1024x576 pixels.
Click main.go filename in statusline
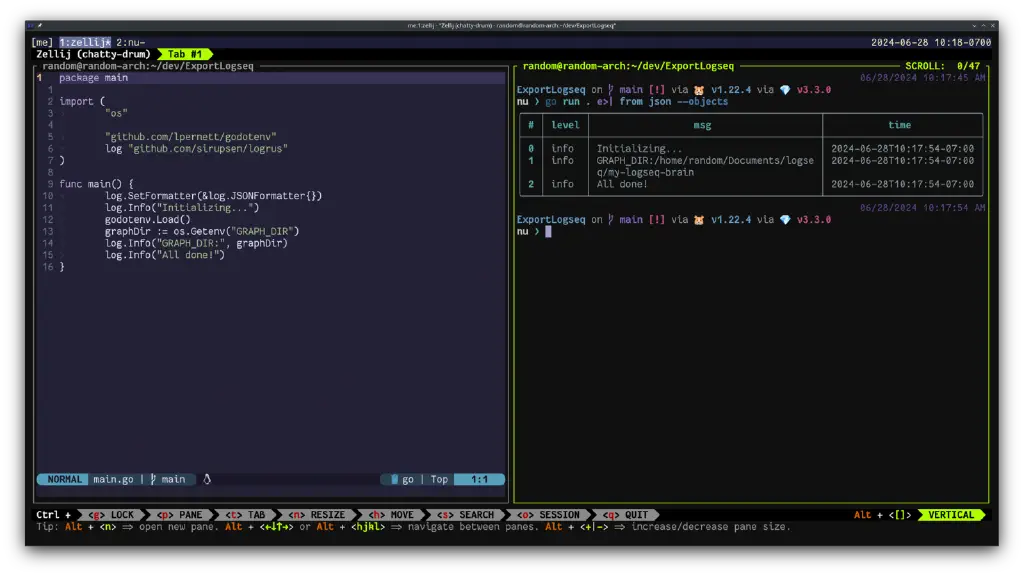tap(113, 479)
